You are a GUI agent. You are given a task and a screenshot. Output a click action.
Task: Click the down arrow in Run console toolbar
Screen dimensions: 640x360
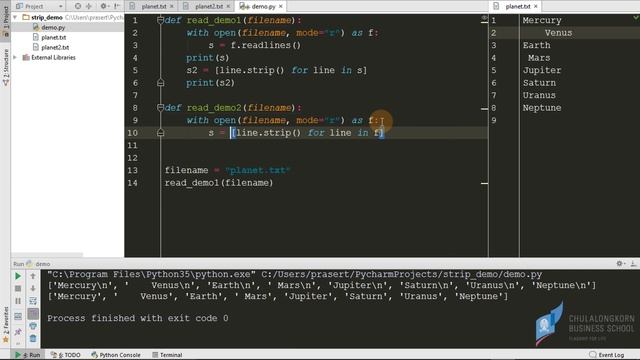(x=33, y=289)
